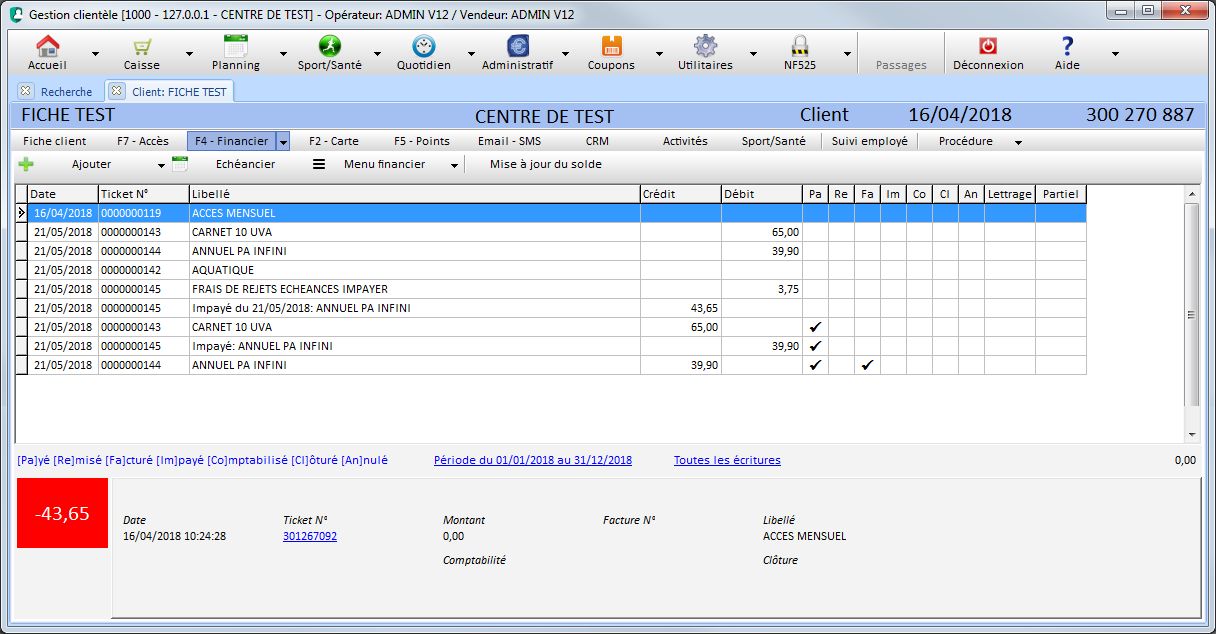This screenshot has width=1216, height=634.
Task: Expand the Planning dropdown arrow
Action: (x=283, y=54)
